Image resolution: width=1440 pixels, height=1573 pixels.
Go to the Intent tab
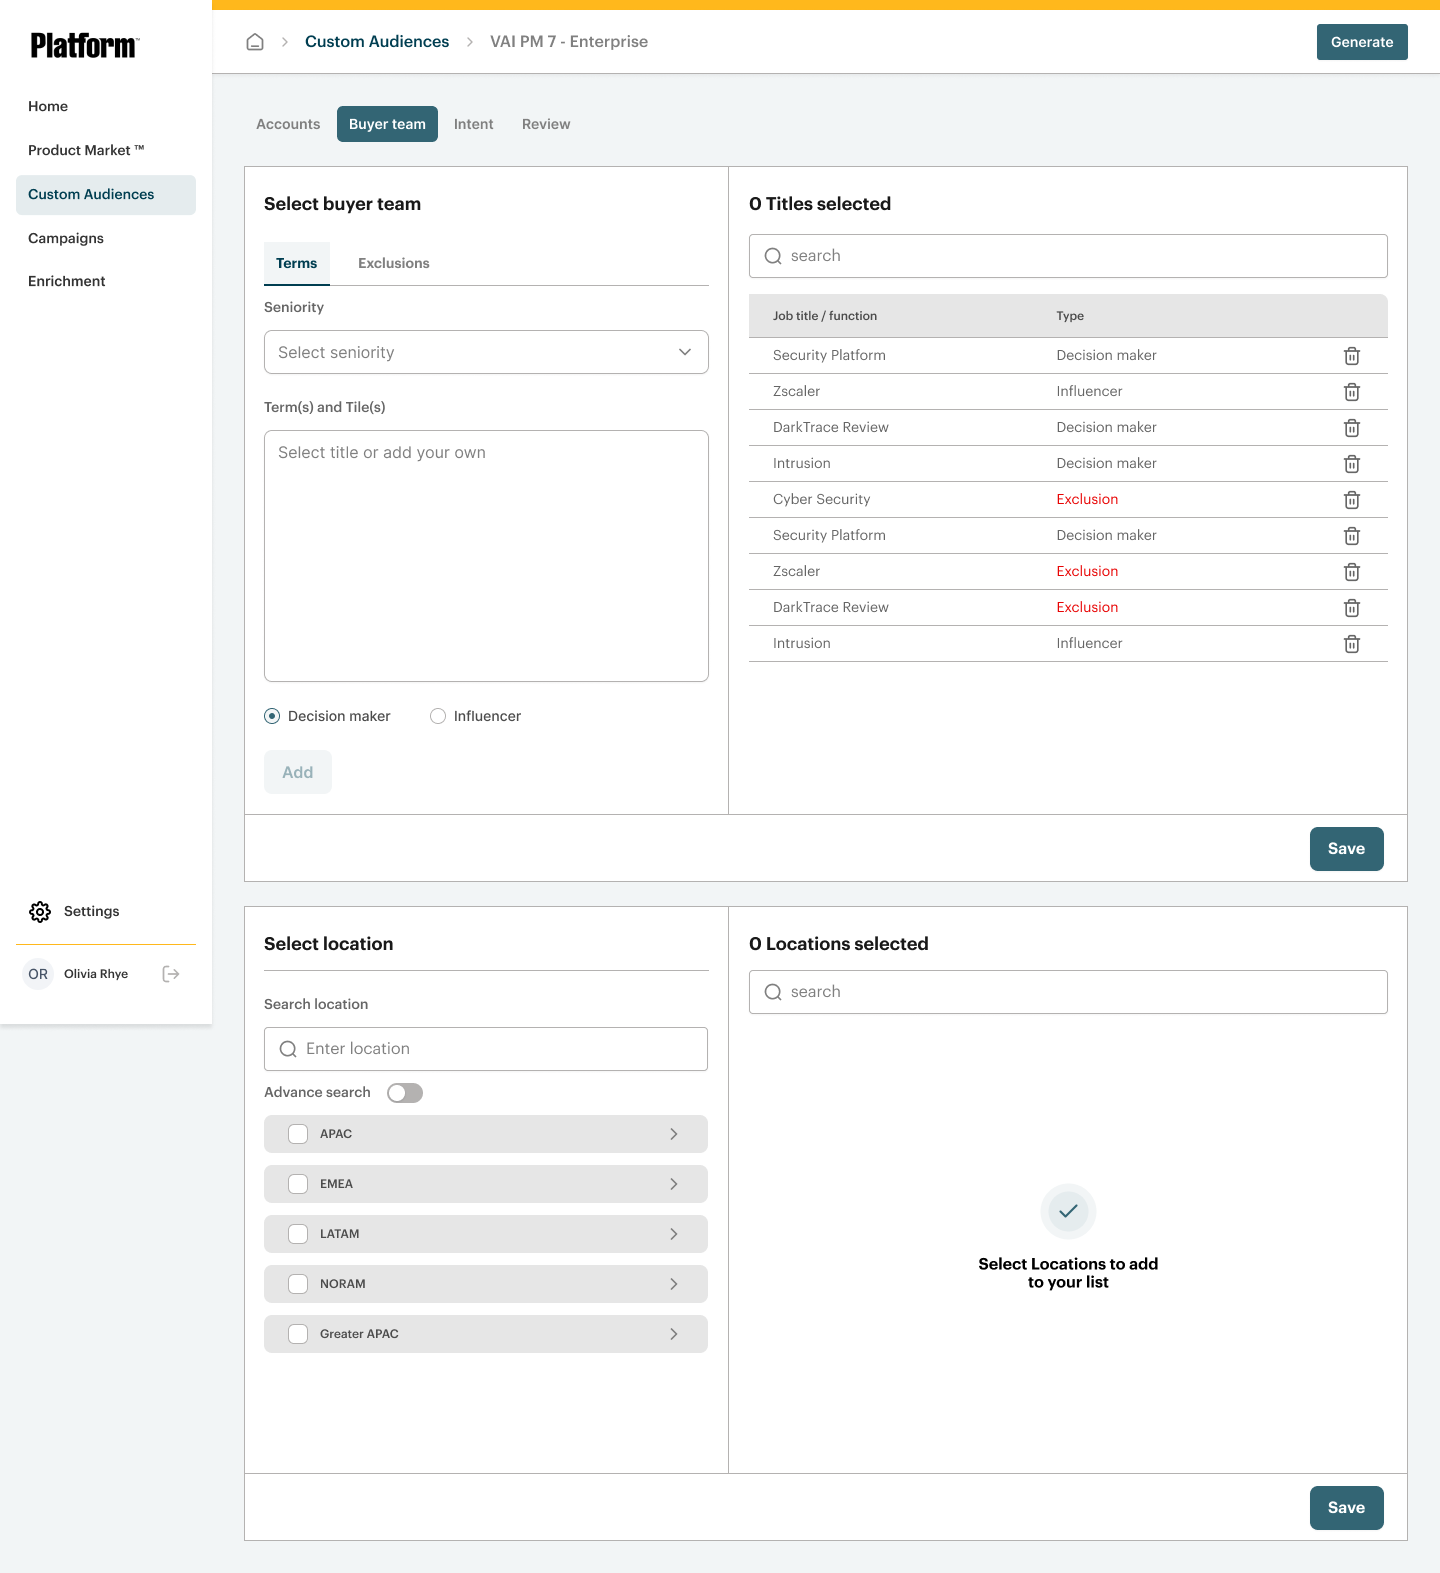[473, 124]
